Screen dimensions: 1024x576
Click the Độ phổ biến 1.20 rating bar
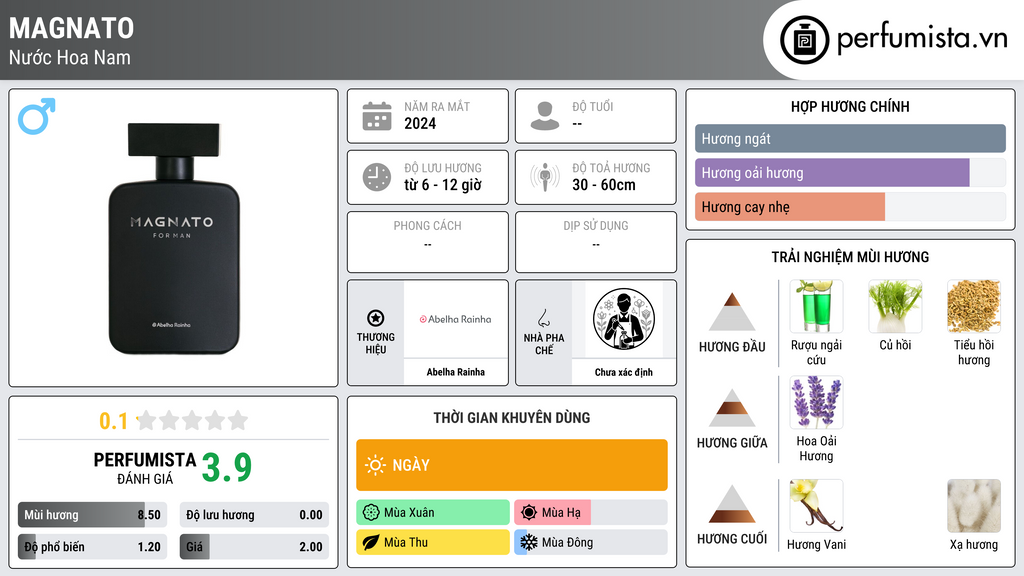(92, 547)
